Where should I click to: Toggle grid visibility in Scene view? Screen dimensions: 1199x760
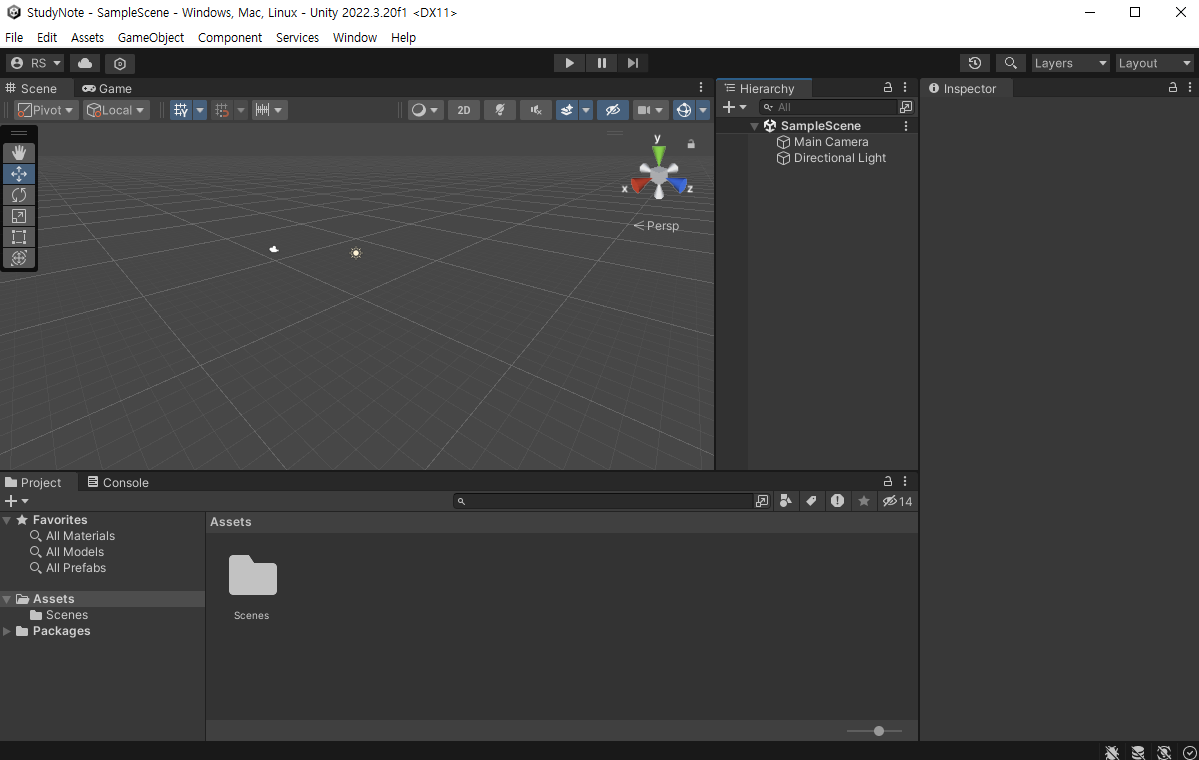click(x=180, y=110)
